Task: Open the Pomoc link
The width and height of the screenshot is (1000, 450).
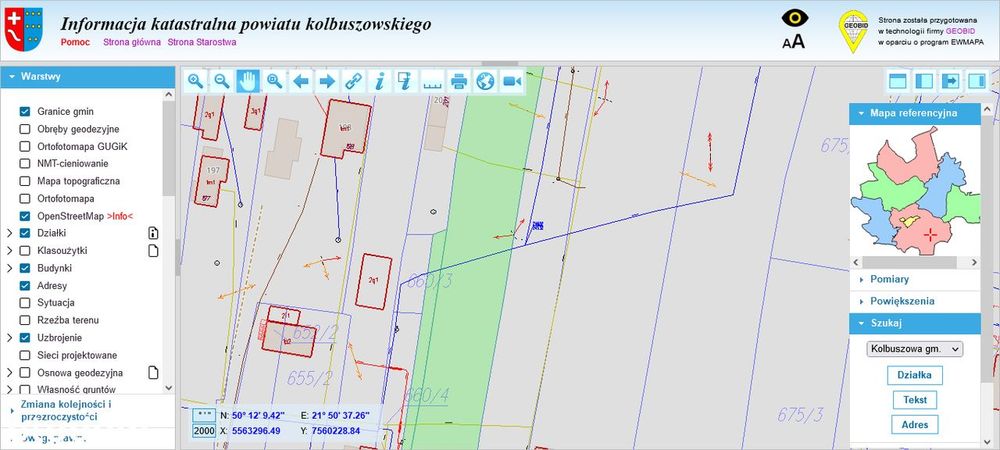Action: (75, 42)
